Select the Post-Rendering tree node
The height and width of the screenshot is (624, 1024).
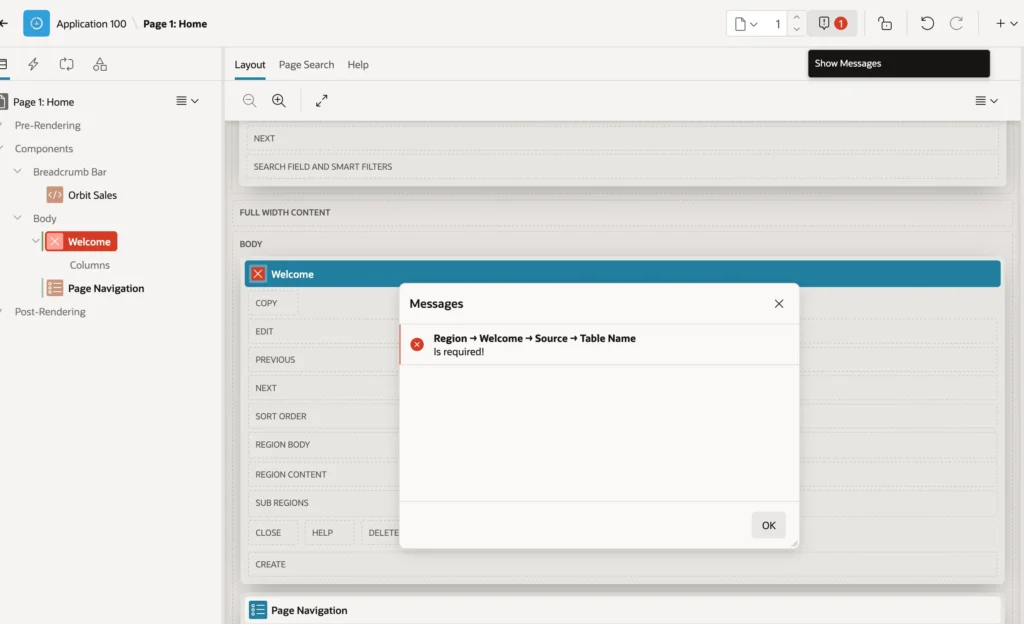(50, 312)
